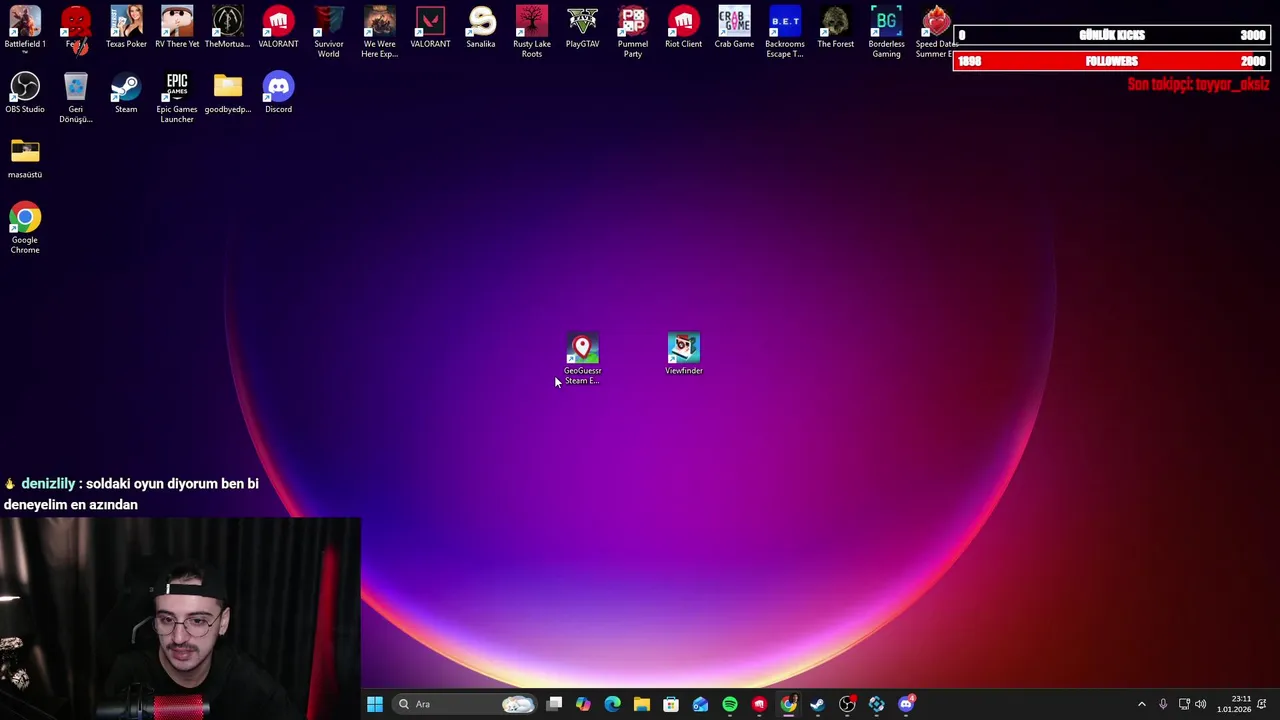The width and height of the screenshot is (1280, 720).
Task: Open Backrooms Escape Together shortcut
Action: pos(785,32)
